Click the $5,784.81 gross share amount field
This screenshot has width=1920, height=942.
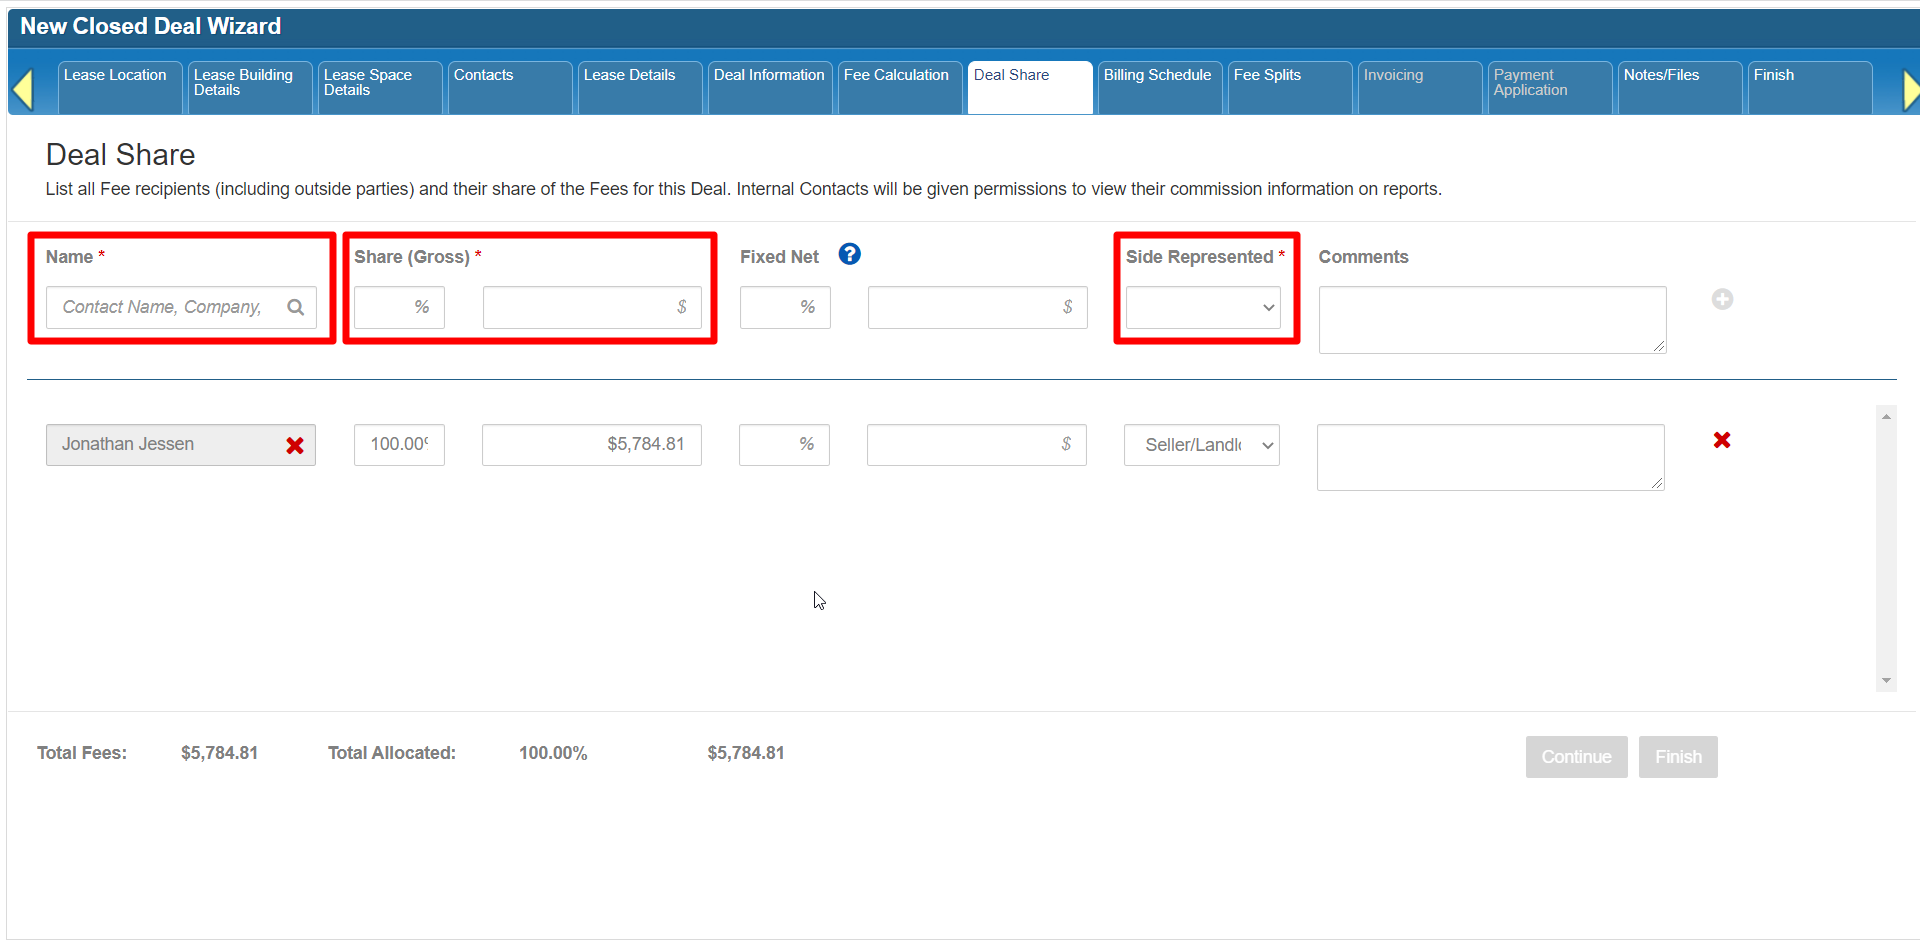591,445
